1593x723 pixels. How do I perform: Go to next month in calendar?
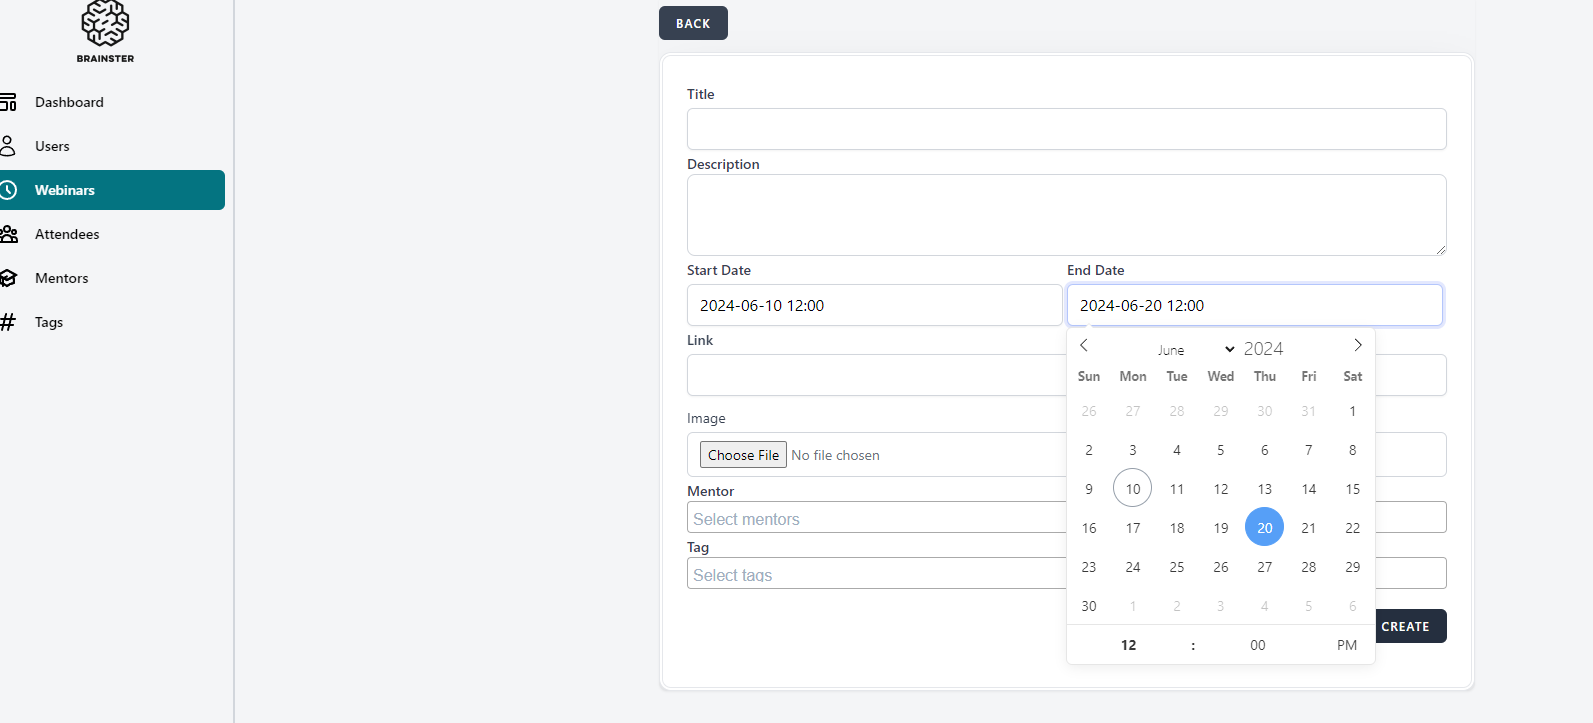(1357, 346)
